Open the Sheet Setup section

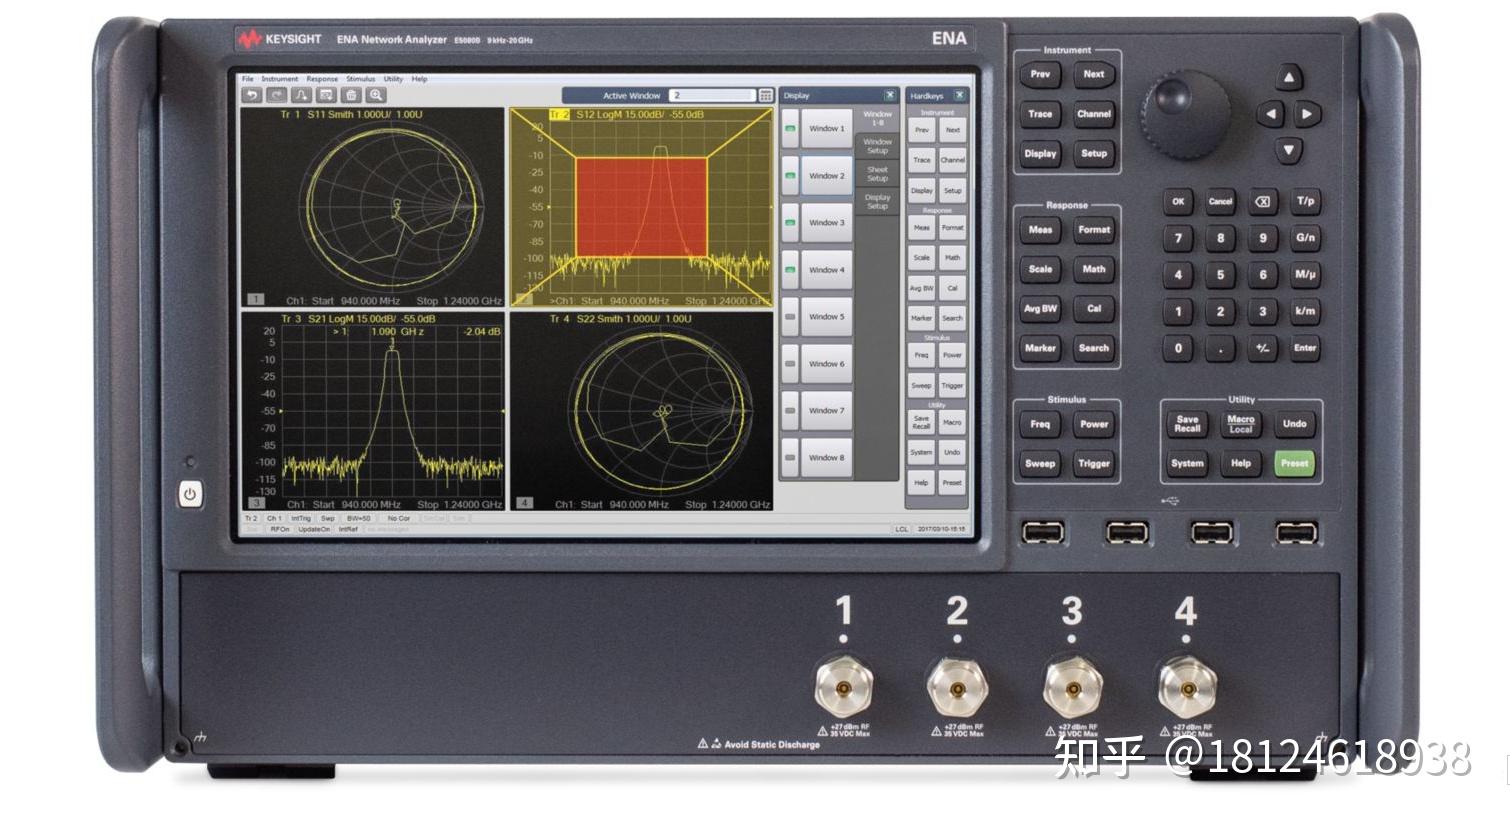[877, 175]
